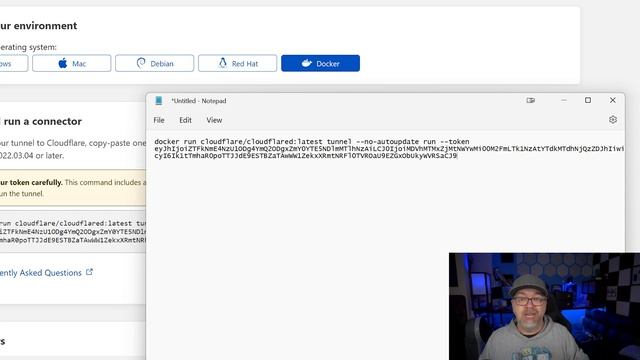
Task: Click the webcam video overlay
Action: 544,307
